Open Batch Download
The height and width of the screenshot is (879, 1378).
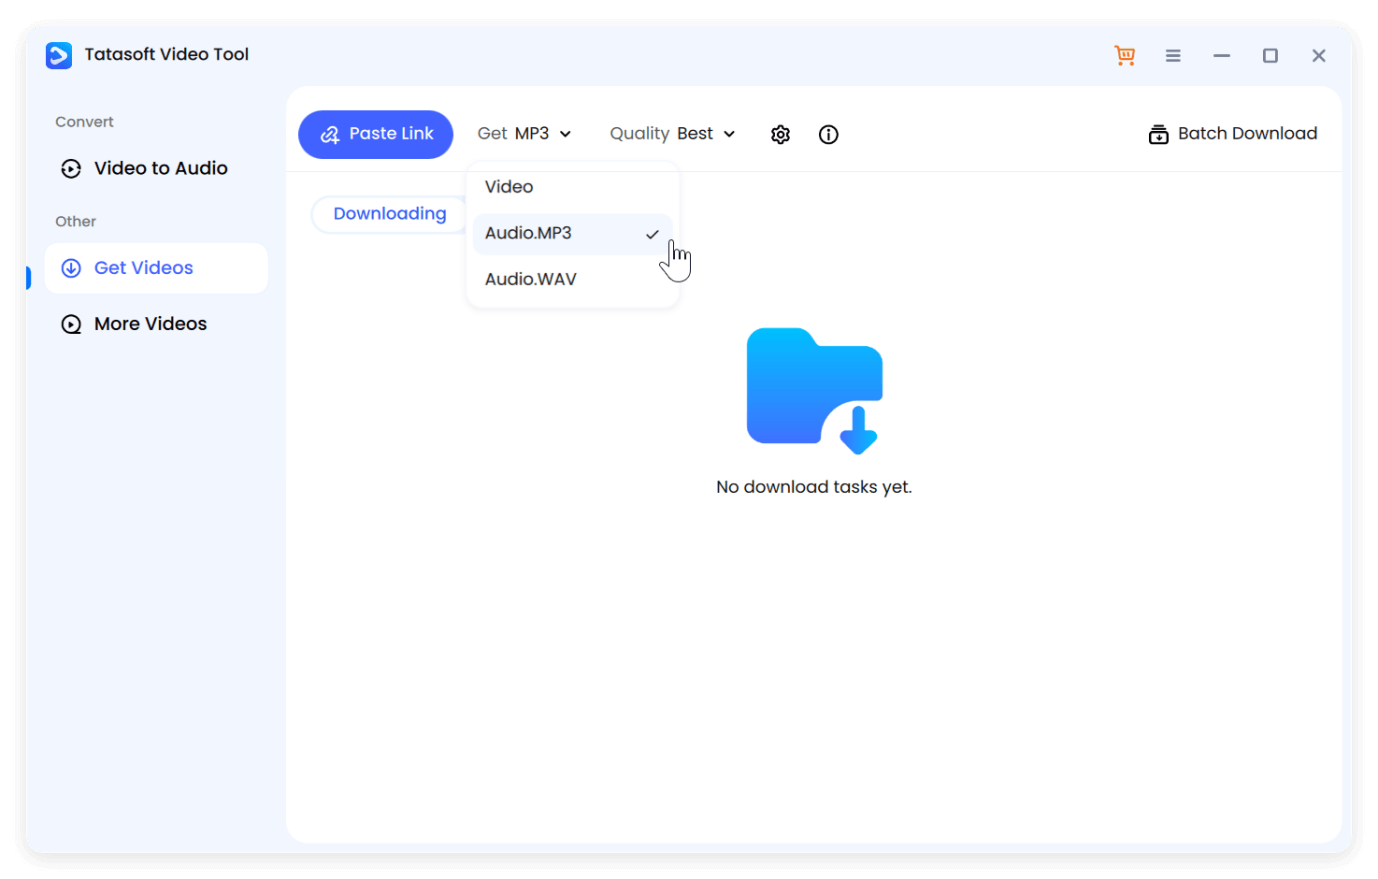point(1232,133)
